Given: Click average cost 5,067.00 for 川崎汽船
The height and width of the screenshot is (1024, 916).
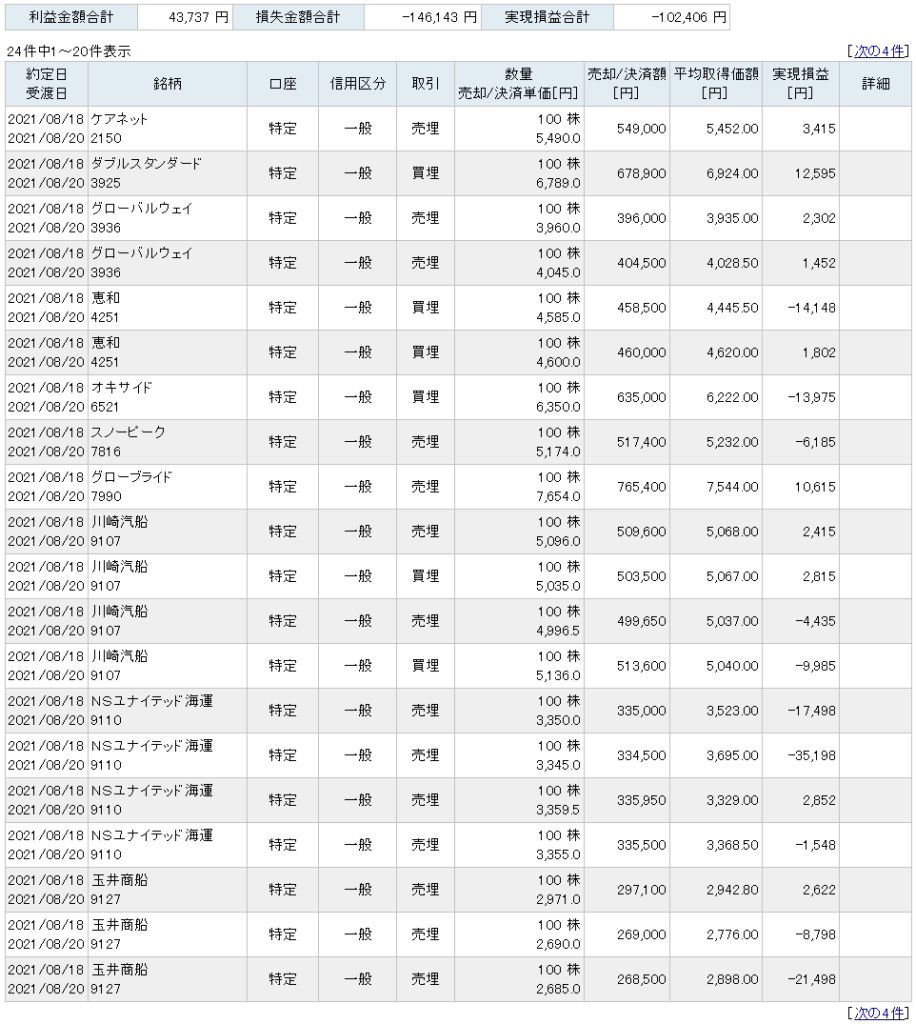Looking at the screenshot, I should tap(733, 577).
